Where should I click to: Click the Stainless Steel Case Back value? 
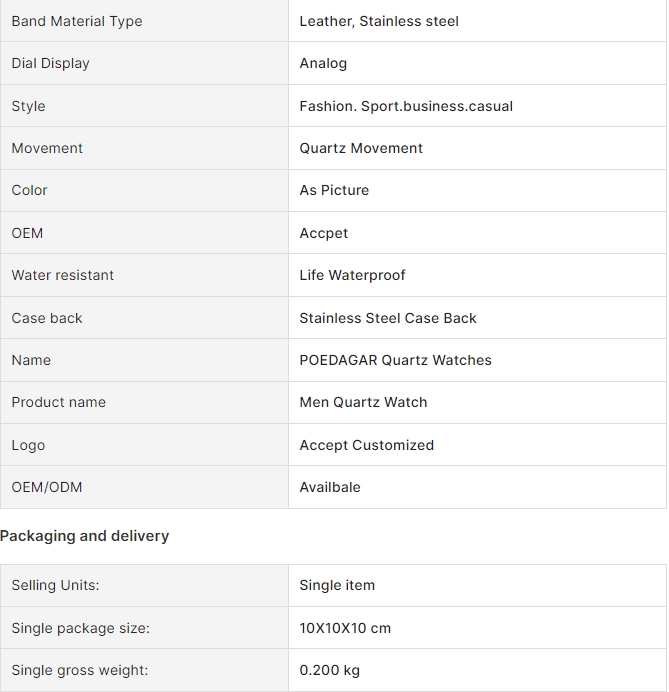pos(388,318)
